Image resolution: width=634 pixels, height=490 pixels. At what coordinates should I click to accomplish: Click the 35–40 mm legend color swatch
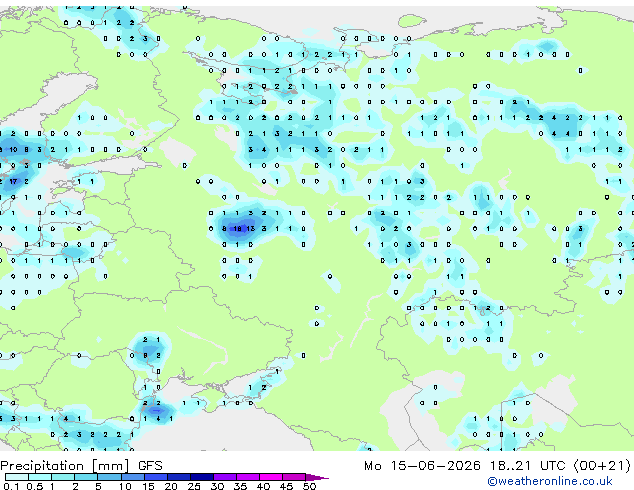click(247, 477)
